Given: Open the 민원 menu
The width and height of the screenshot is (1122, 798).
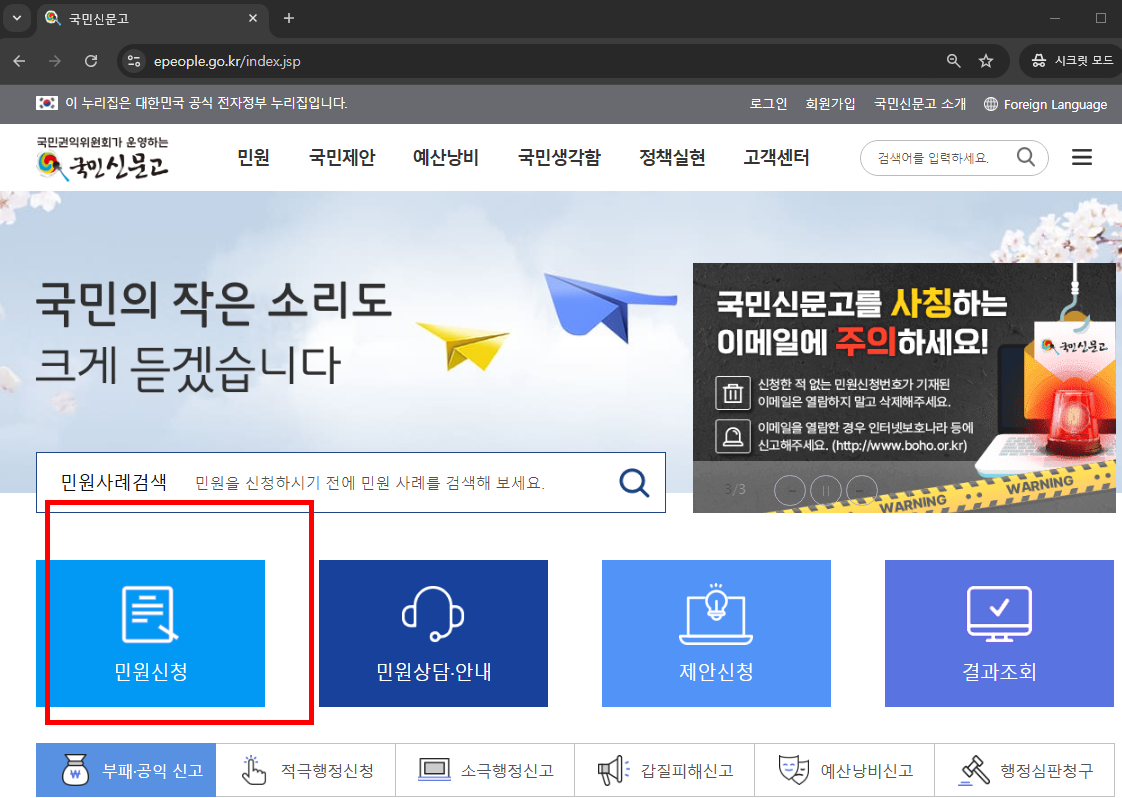Looking at the screenshot, I should pyautogui.click(x=253, y=157).
